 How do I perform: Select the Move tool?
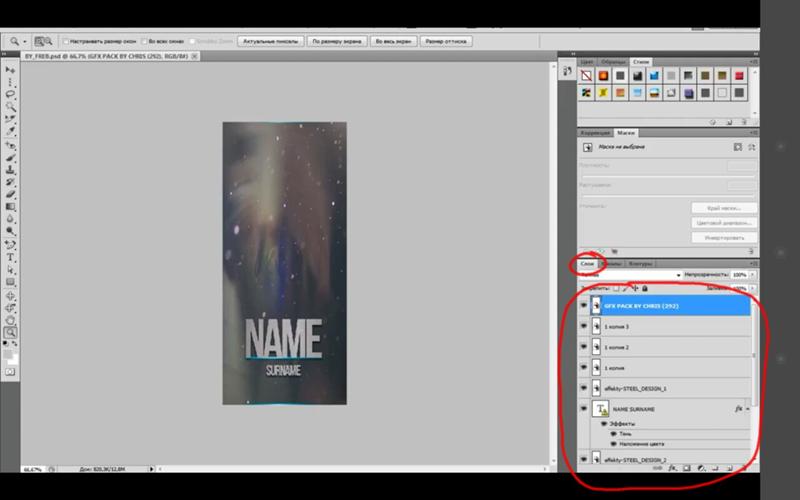10,69
